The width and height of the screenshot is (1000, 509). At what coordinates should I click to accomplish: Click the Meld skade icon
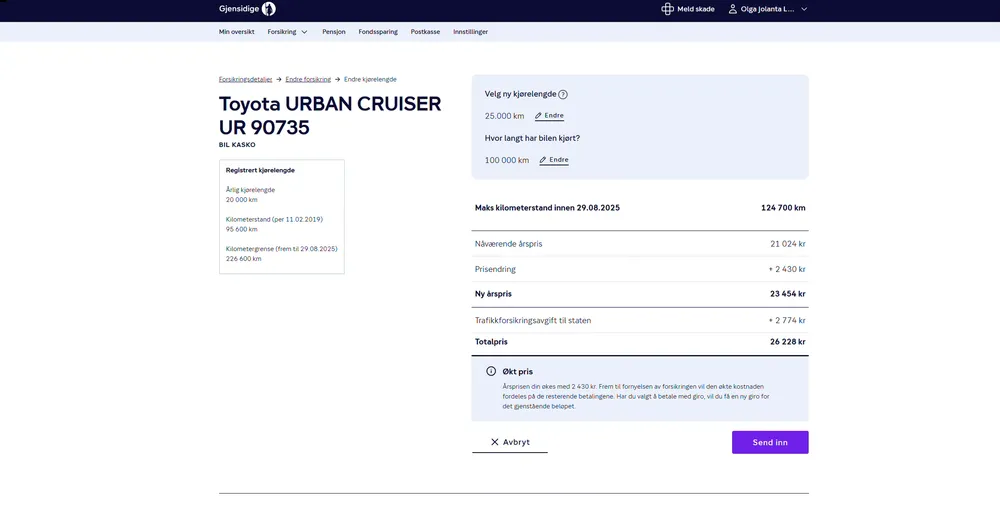click(667, 9)
